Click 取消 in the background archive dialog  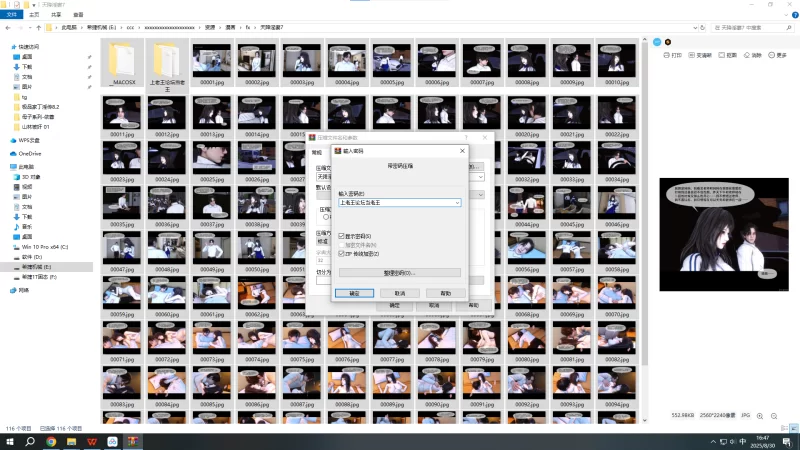[x=434, y=305]
